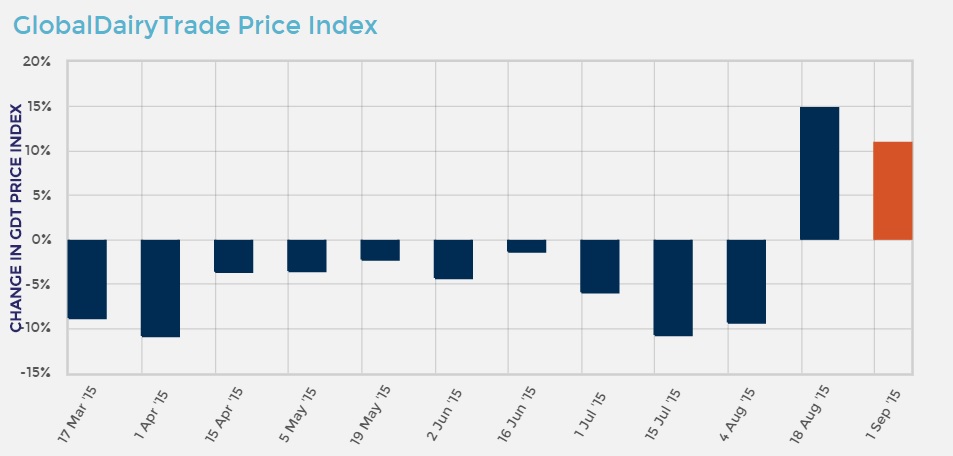
Task: Select the 4 Aug '15 negative bar
Action: coord(746,282)
